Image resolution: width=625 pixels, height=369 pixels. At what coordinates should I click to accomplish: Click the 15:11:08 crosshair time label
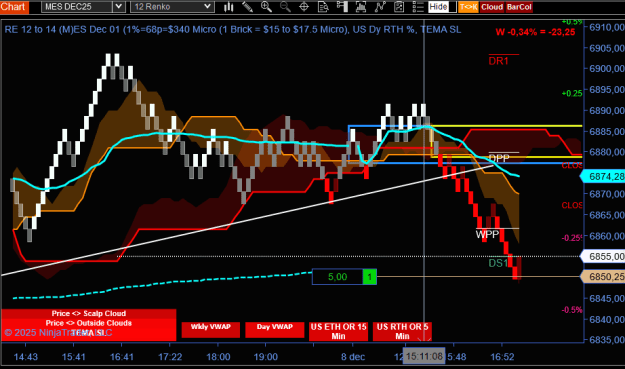(x=424, y=356)
